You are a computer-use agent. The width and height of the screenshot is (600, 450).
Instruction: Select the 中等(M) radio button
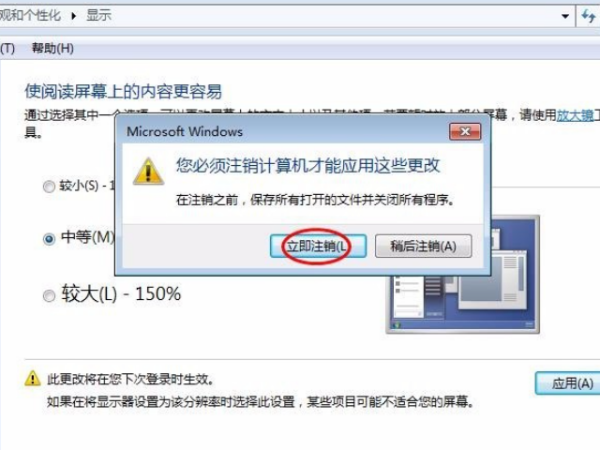click(x=49, y=239)
